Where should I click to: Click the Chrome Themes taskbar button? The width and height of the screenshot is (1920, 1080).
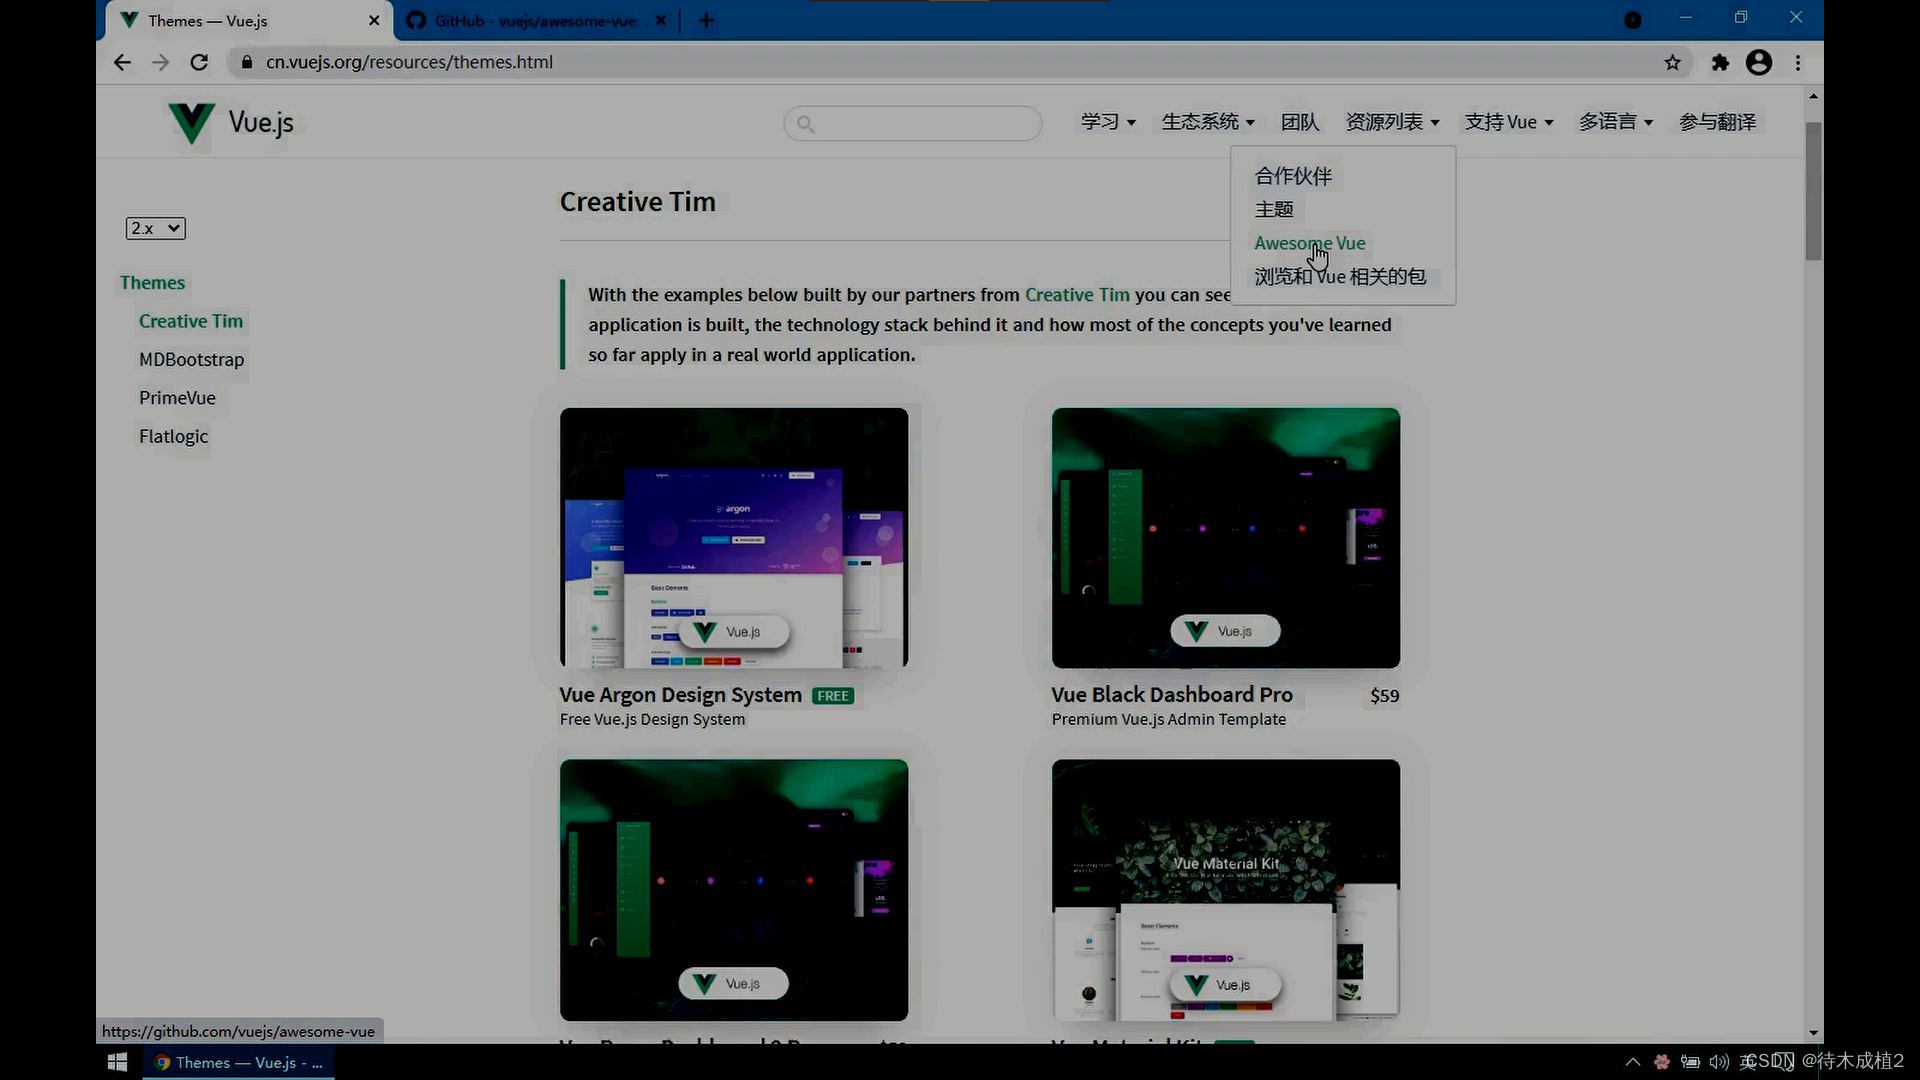point(239,1062)
